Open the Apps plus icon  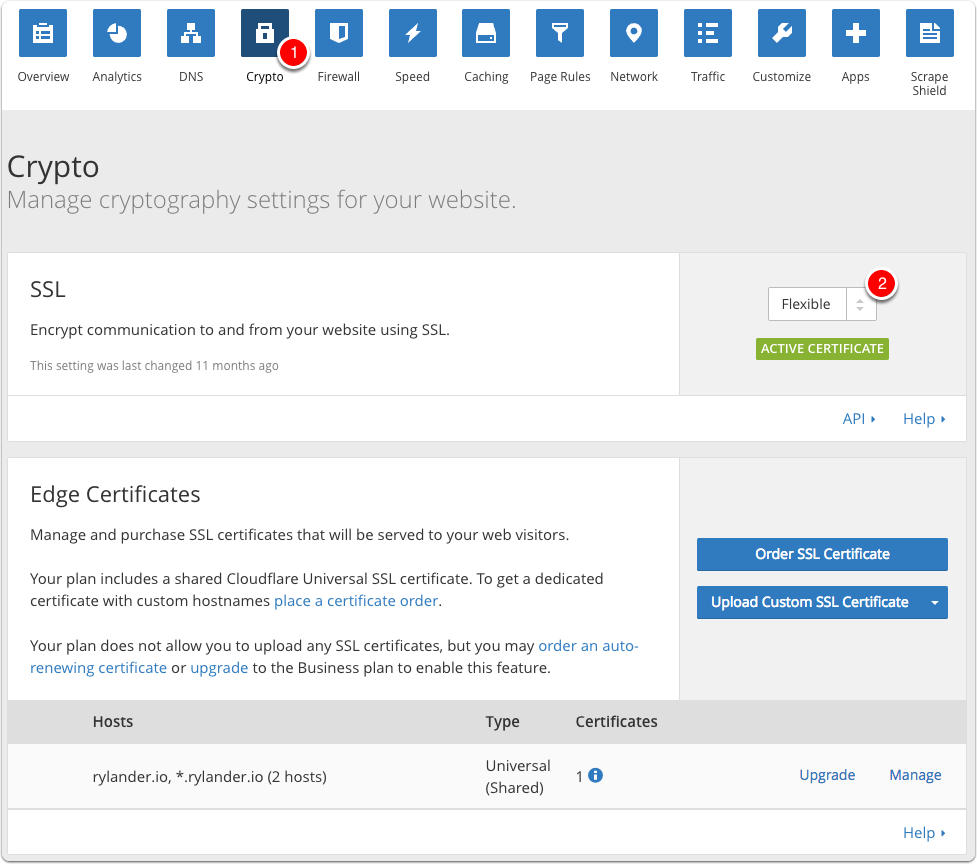click(855, 33)
